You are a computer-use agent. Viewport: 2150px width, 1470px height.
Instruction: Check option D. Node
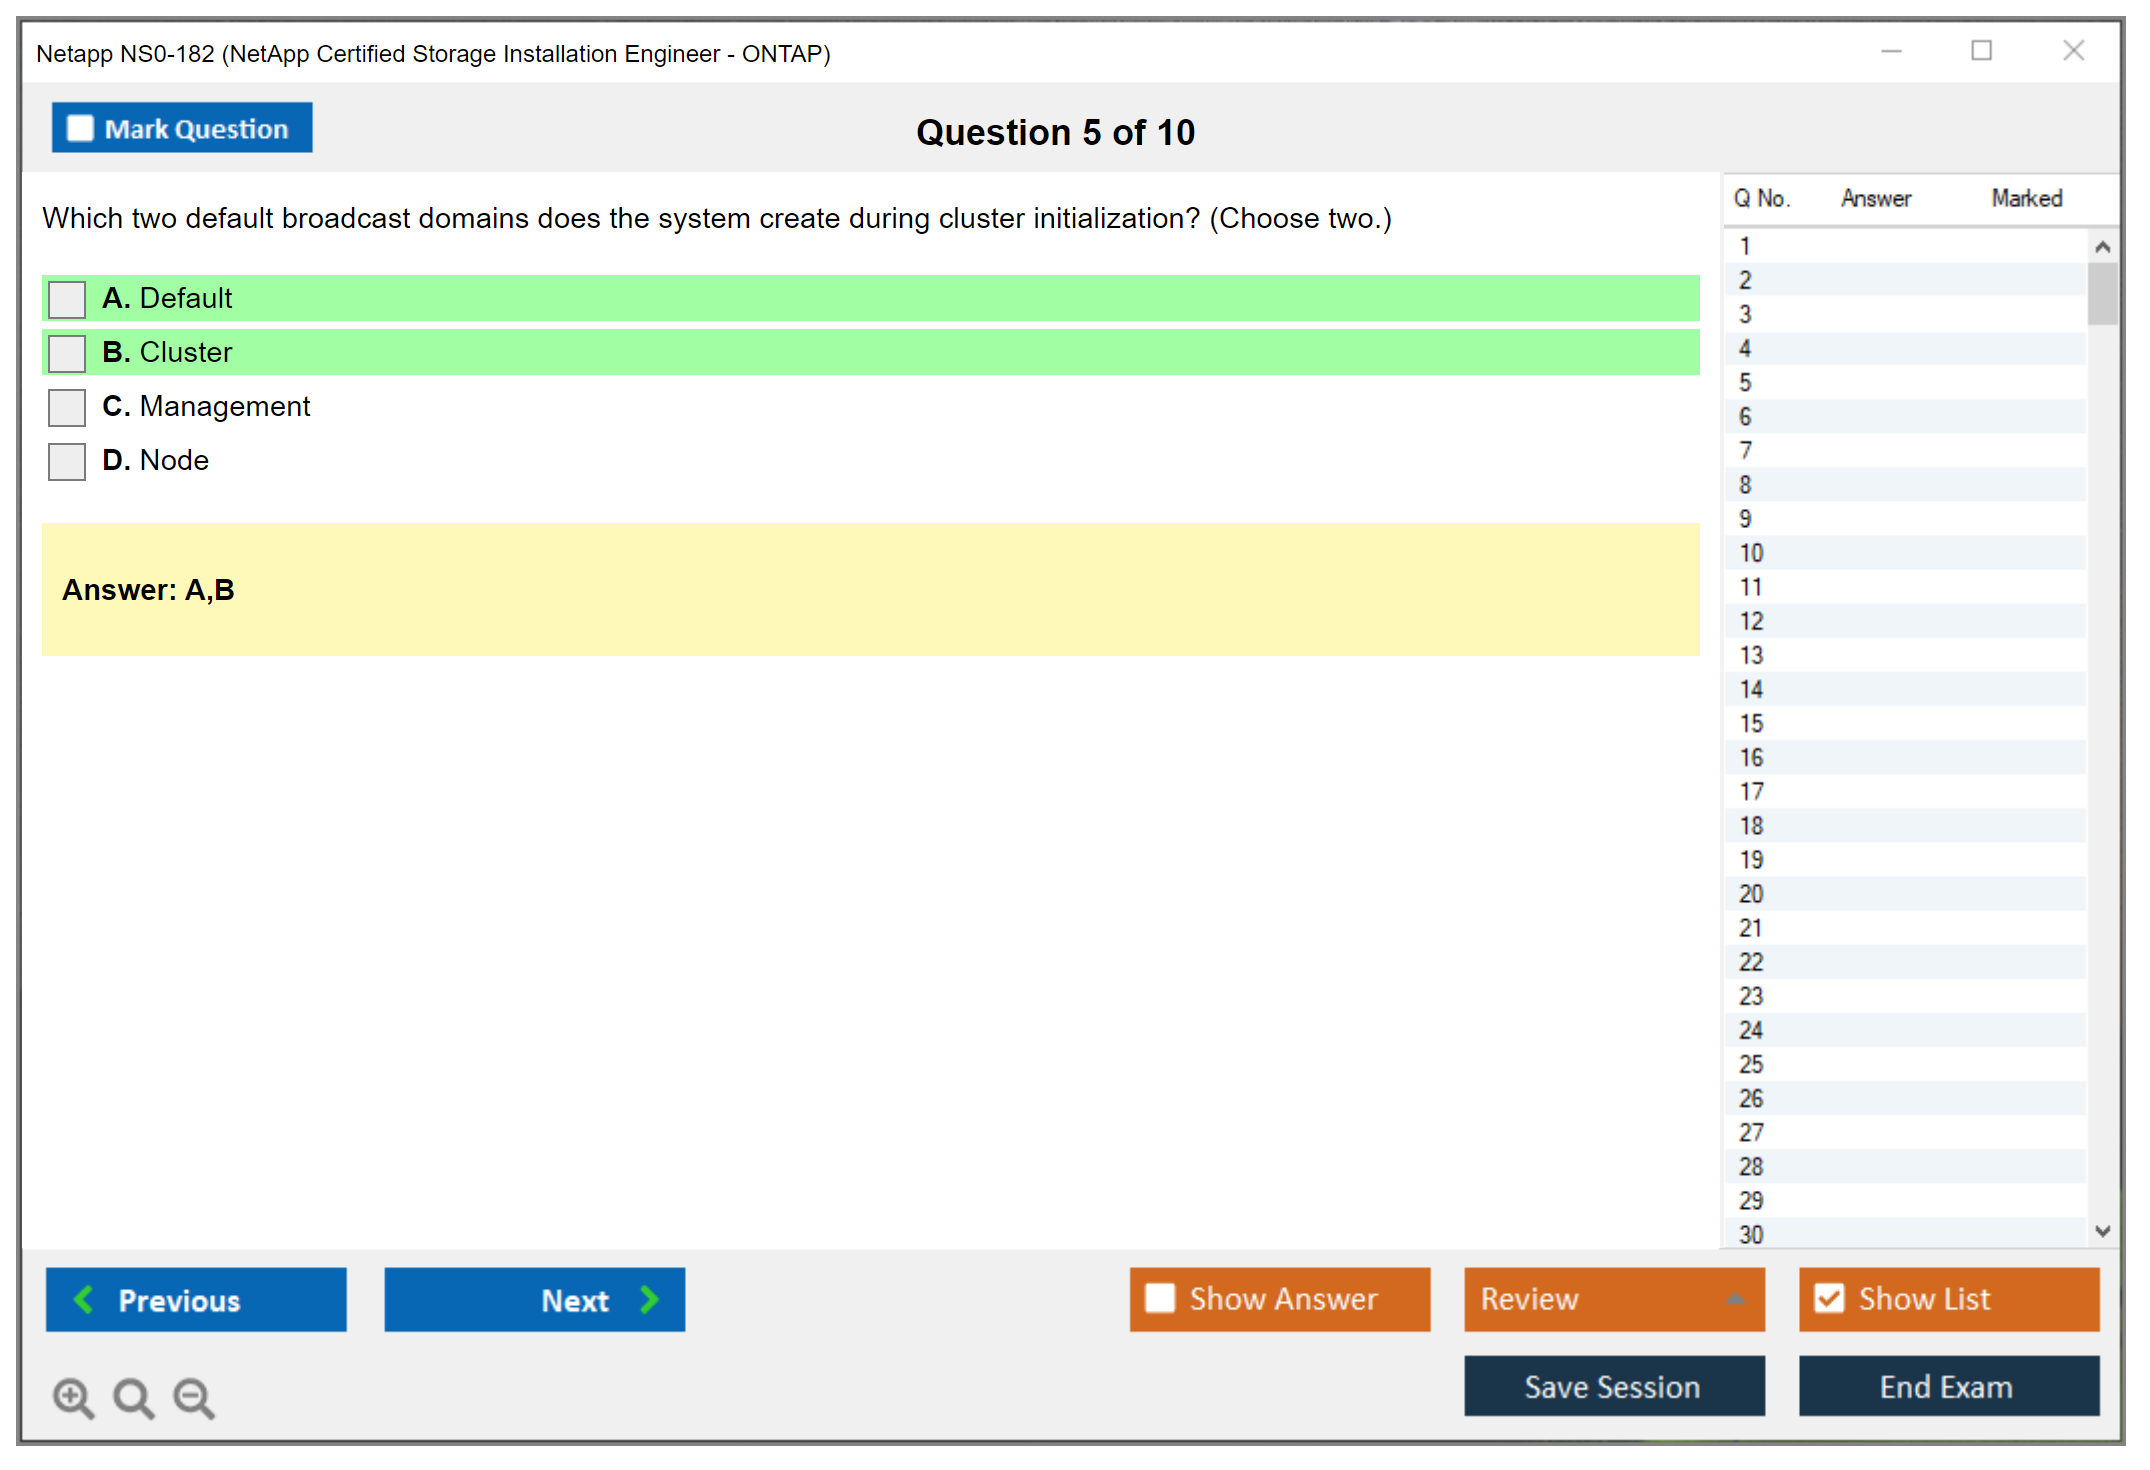click(x=67, y=461)
